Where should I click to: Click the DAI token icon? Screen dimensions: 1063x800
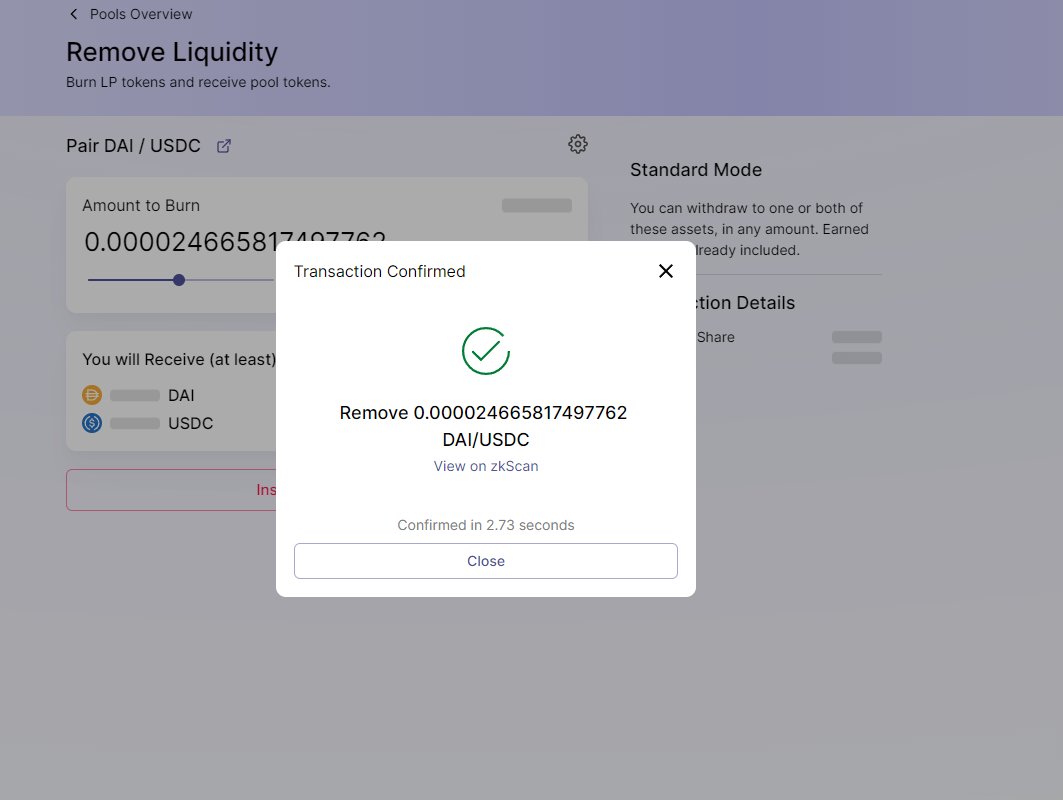click(x=92, y=395)
